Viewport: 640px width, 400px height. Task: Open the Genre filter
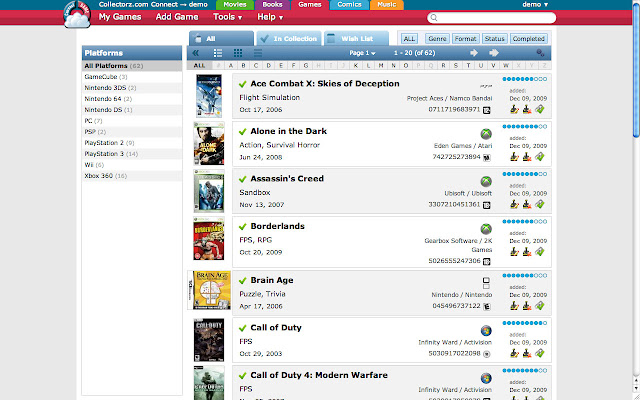point(437,39)
